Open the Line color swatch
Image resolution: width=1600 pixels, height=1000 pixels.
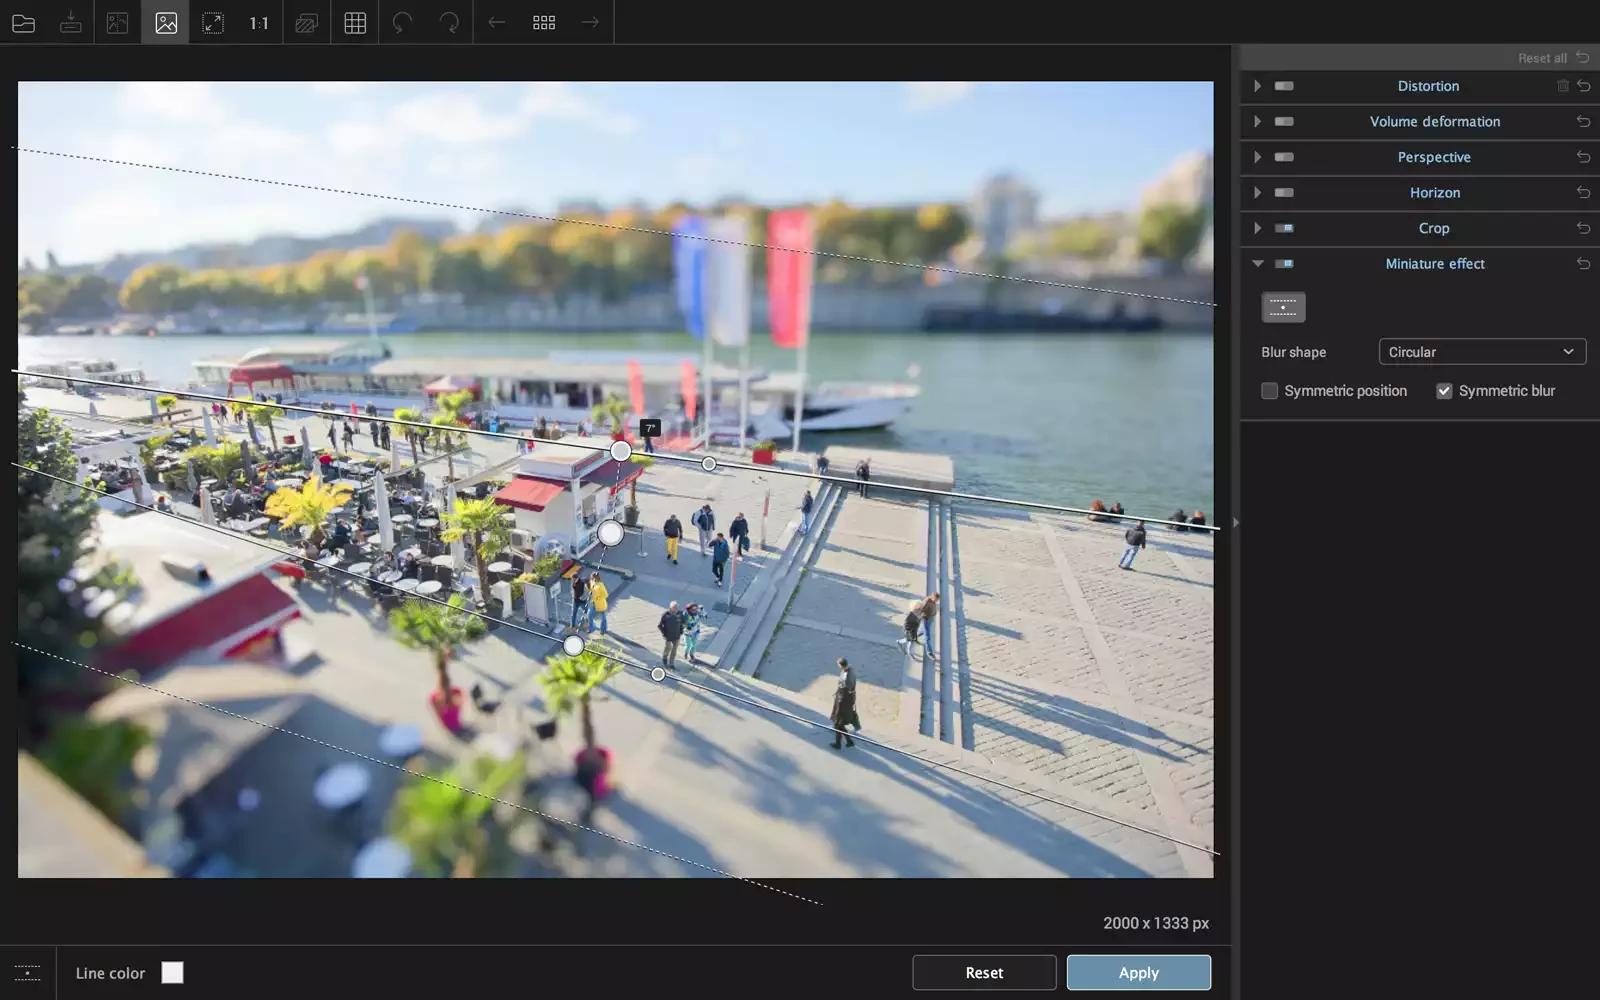pyautogui.click(x=173, y=972)
